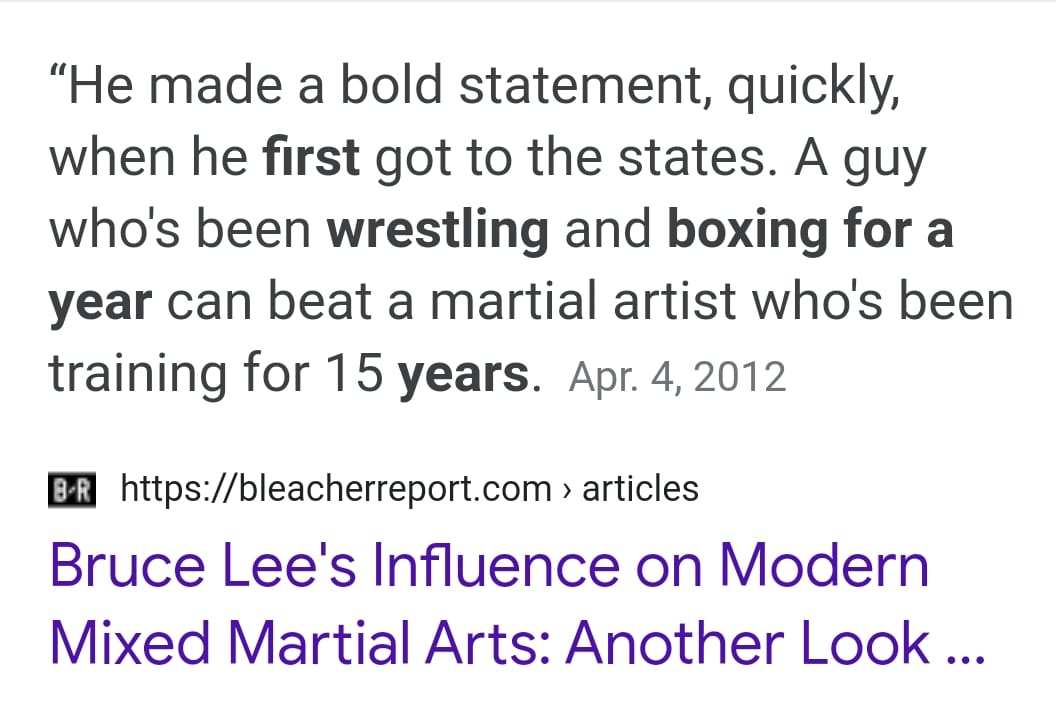Click the bold word 'years' ending the snippet
1056x711 pixels.
[x=463, y=374]
